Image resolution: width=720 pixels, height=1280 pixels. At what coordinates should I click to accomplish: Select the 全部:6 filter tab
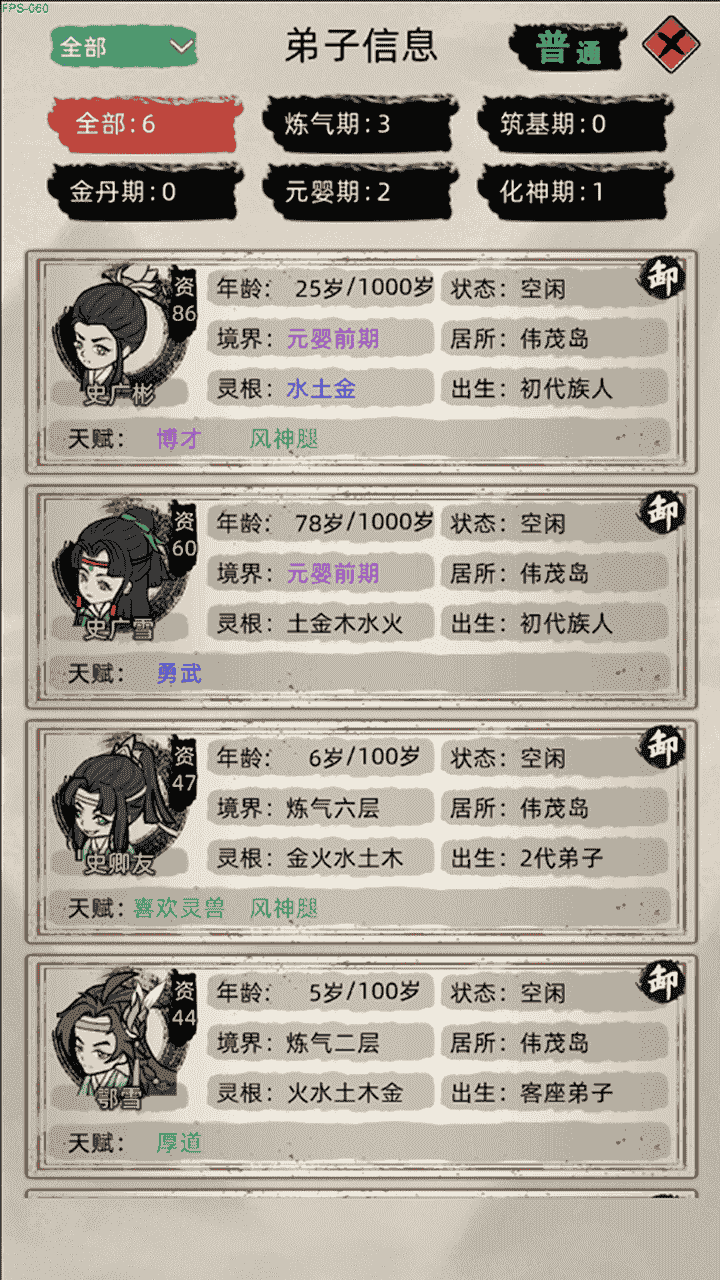pos(143,124)
